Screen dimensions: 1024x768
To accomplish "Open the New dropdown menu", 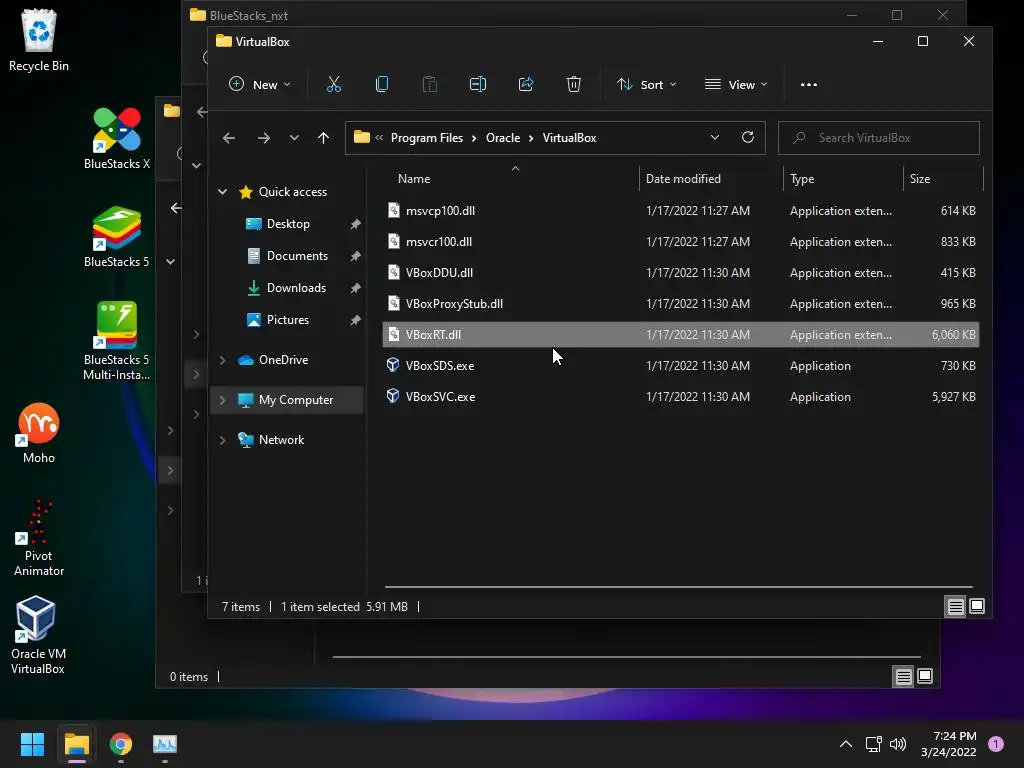I will [259, 84].
